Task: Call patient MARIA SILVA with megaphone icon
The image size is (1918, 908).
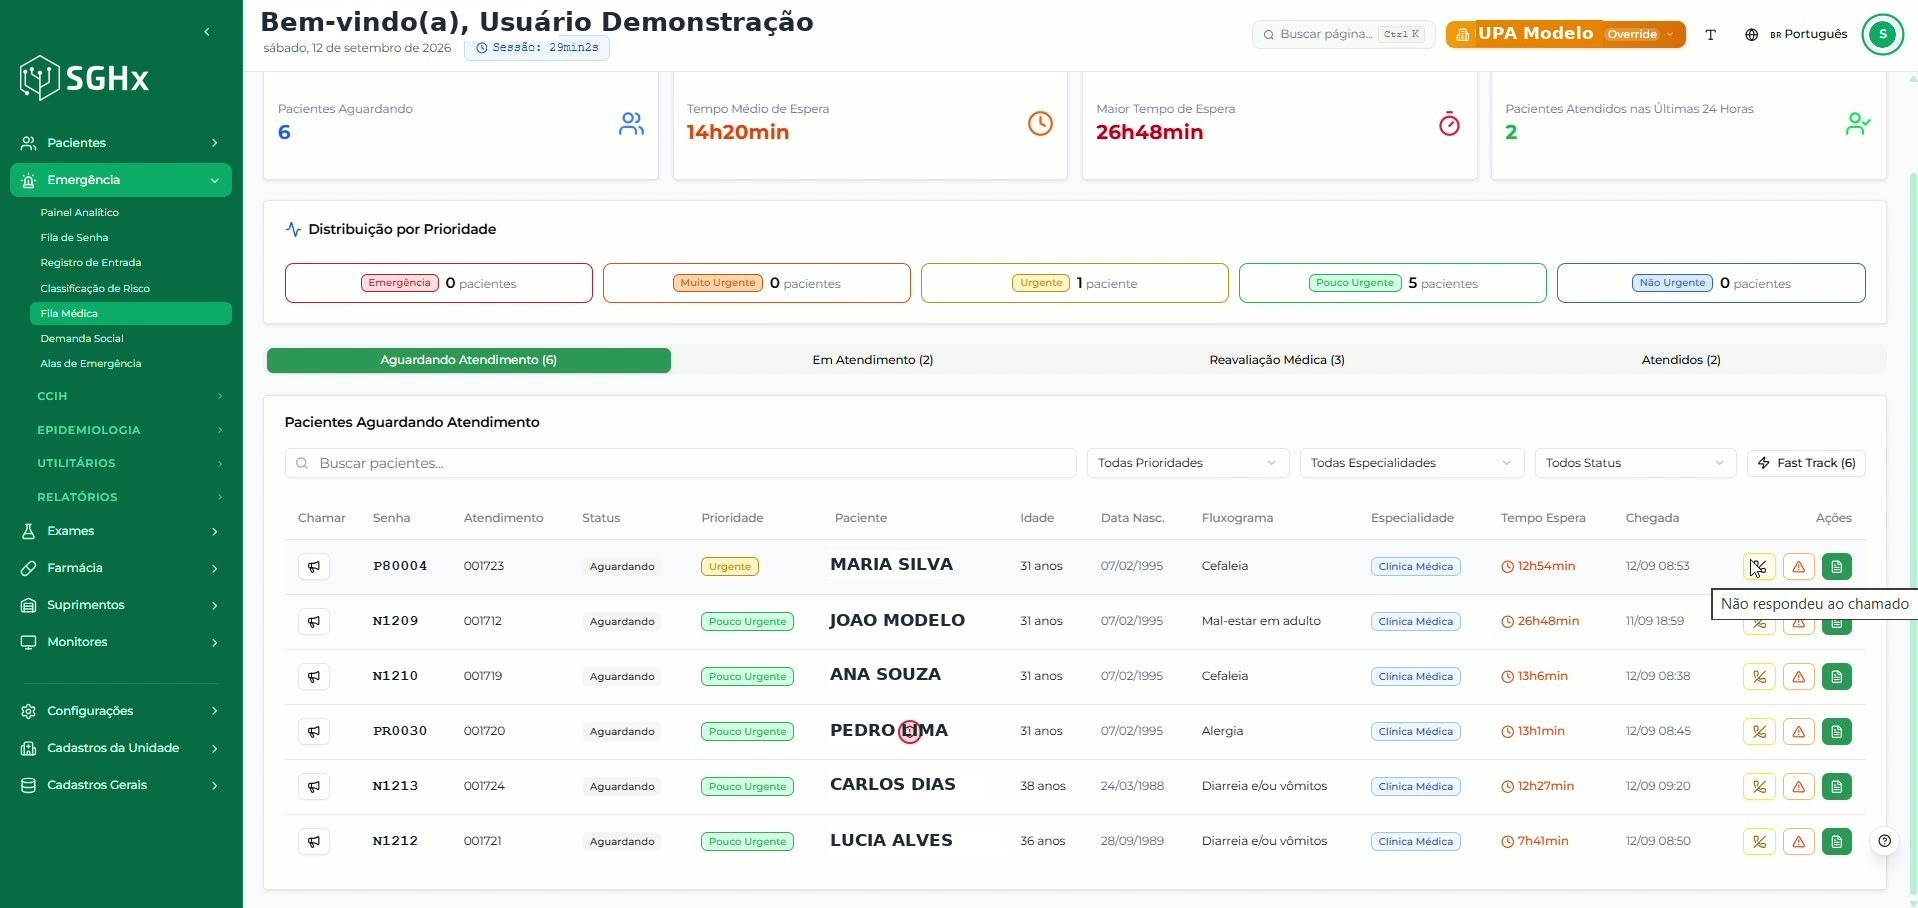Action: pyautogui.click(x=314, y=567)
